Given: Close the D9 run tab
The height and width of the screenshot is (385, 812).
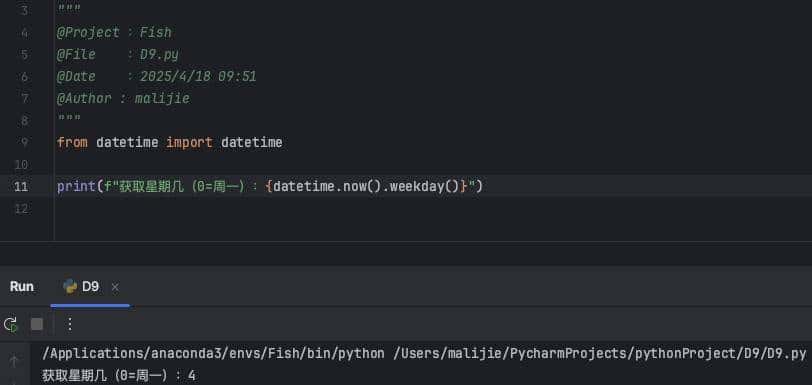Looking at the screenshot, I should (x=115, y=287).
